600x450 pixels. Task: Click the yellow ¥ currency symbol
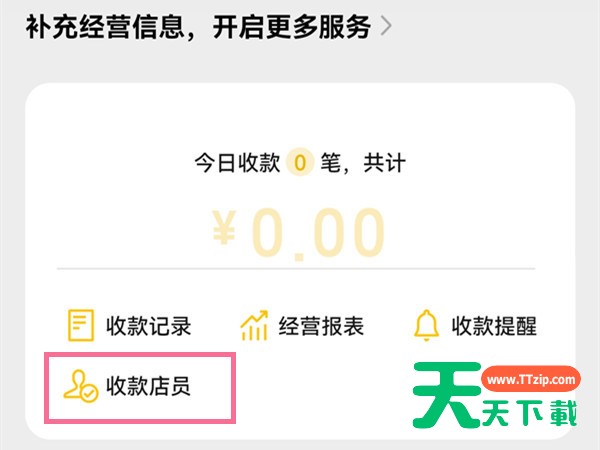[224, 228]
